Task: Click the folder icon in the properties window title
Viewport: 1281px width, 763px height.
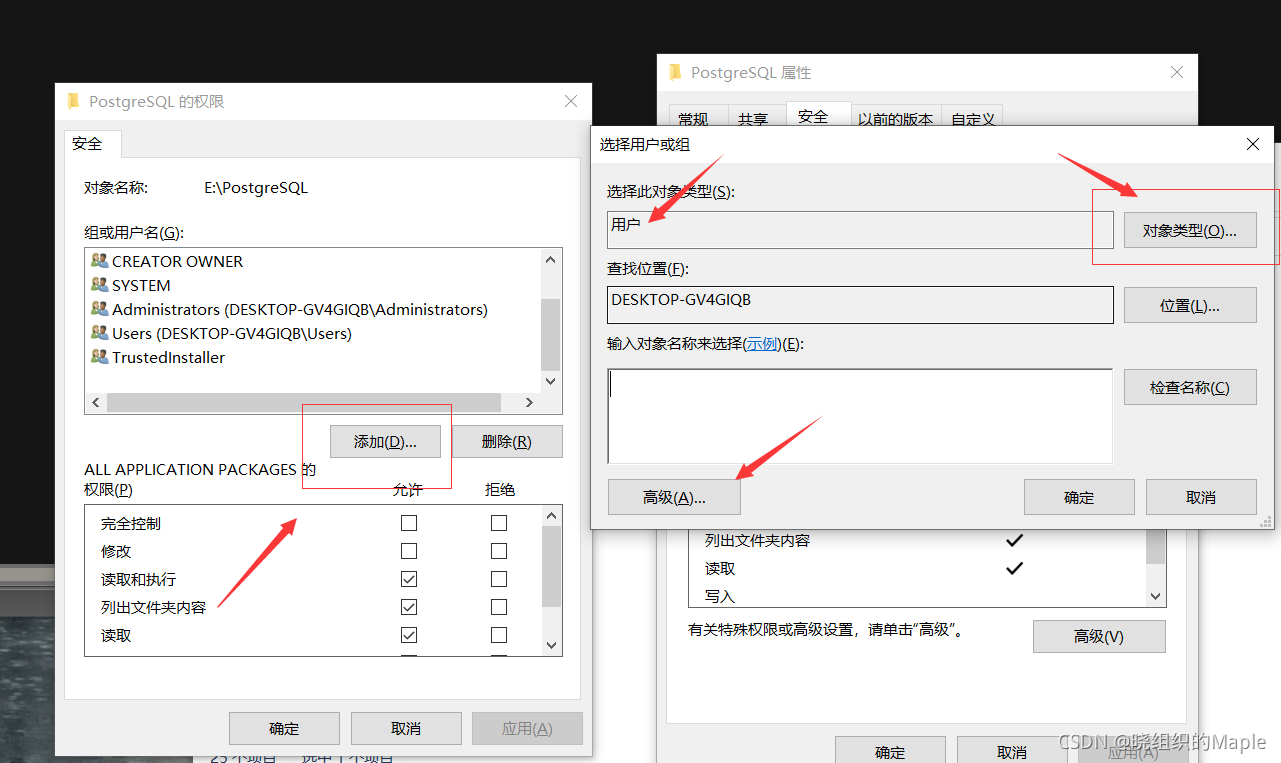Action: 676,72
